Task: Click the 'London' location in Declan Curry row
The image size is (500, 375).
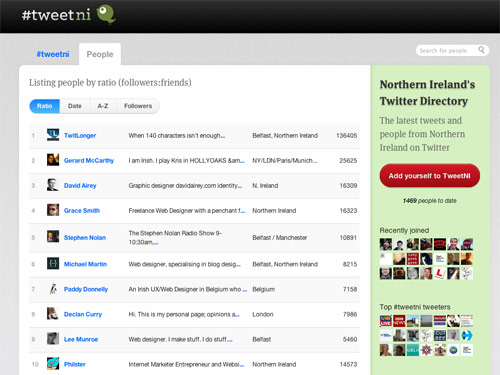Action: (263, 314)
